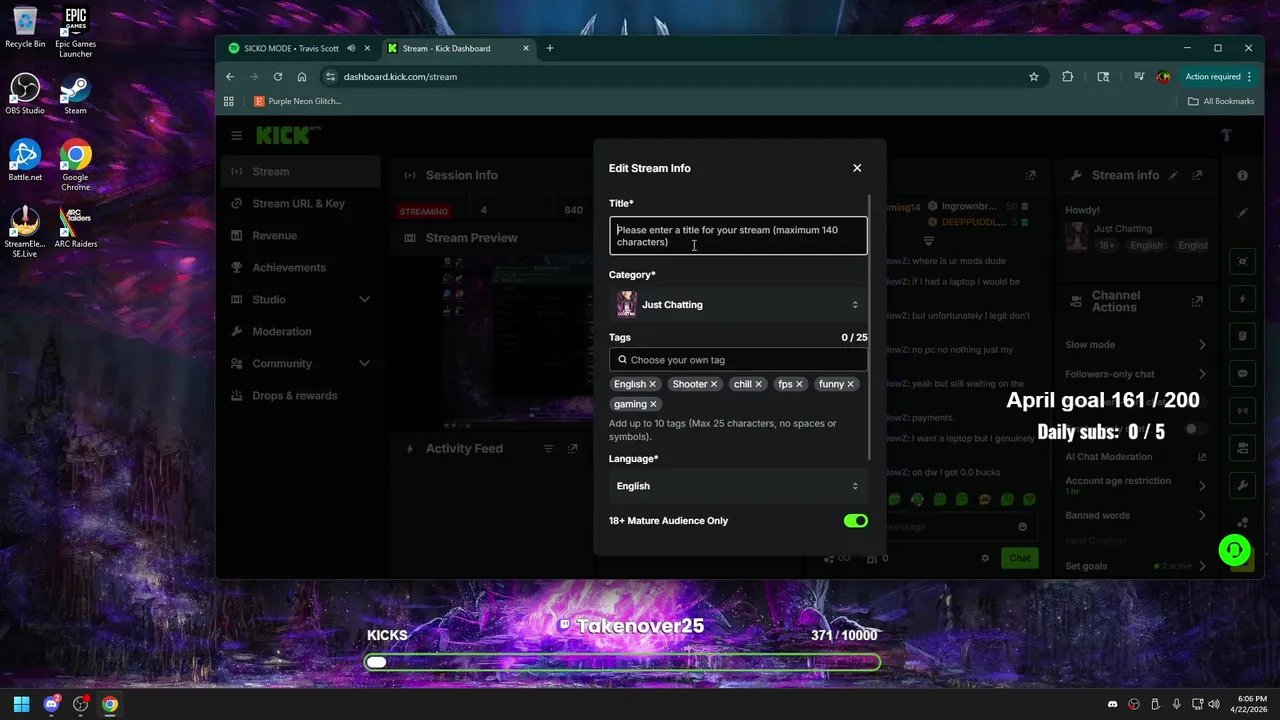1280x720 pixels.
Task: Open AI Chat Moderation external link
Action: (1202, 457)
